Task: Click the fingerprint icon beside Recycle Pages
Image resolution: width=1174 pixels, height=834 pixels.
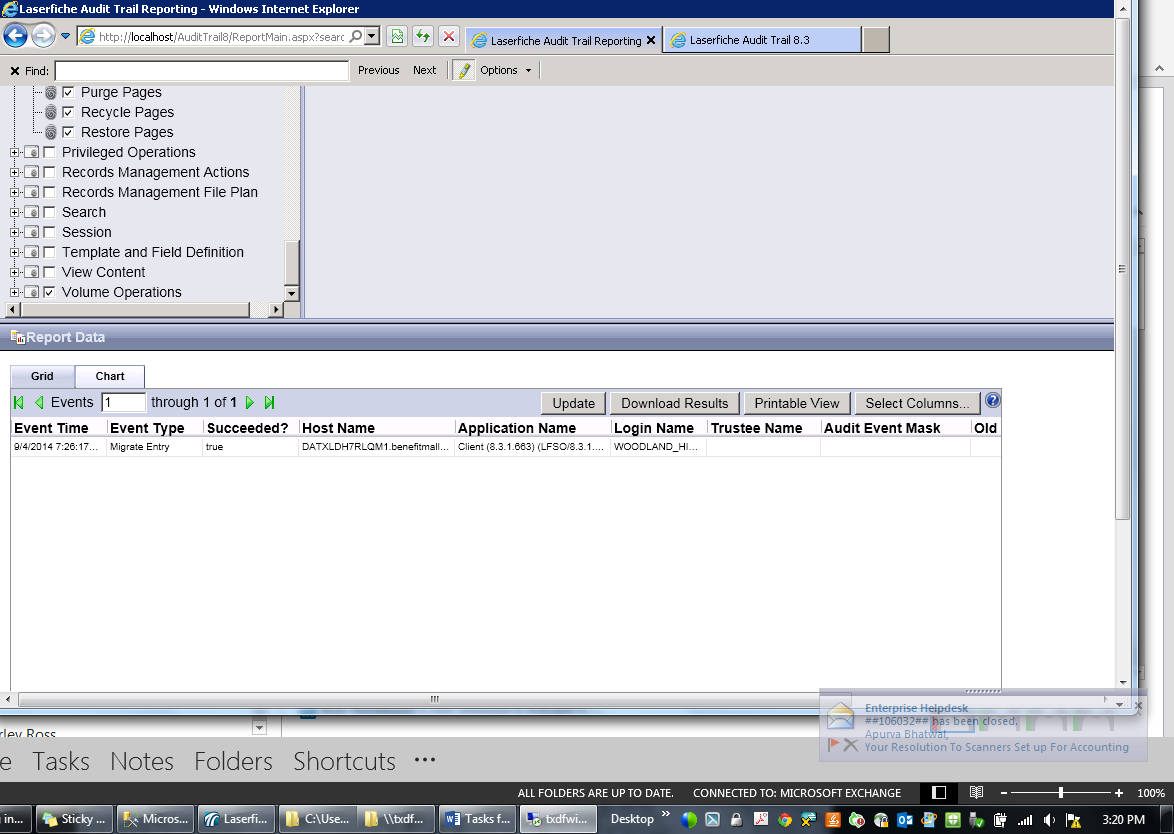Action: [51, 112]
